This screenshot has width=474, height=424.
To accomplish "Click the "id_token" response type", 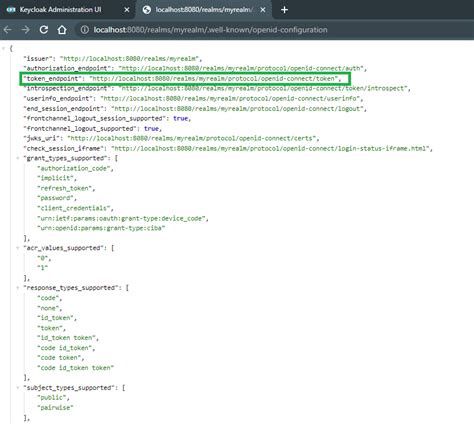I will pos(55,318).
